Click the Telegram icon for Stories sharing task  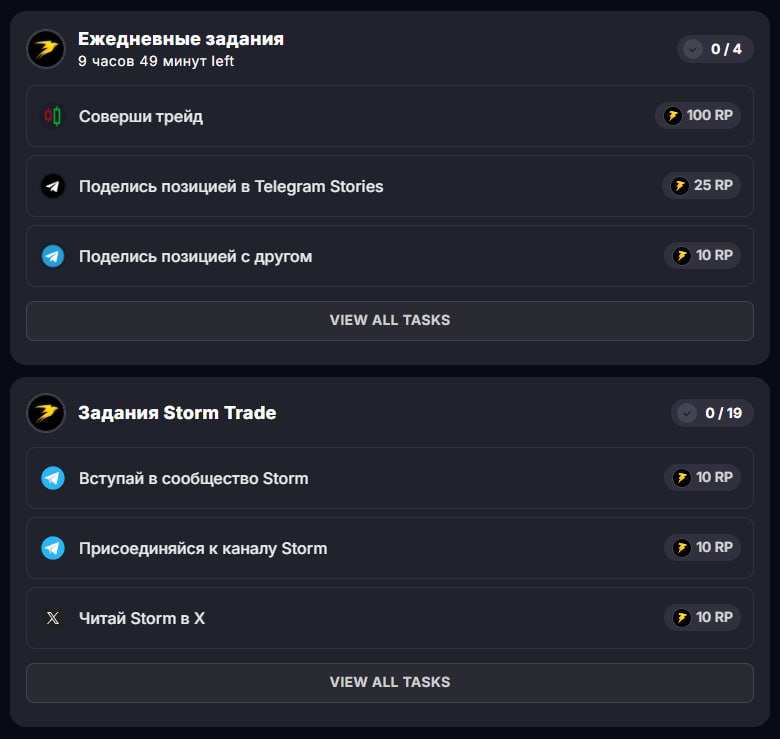click(x=53, y=186)
